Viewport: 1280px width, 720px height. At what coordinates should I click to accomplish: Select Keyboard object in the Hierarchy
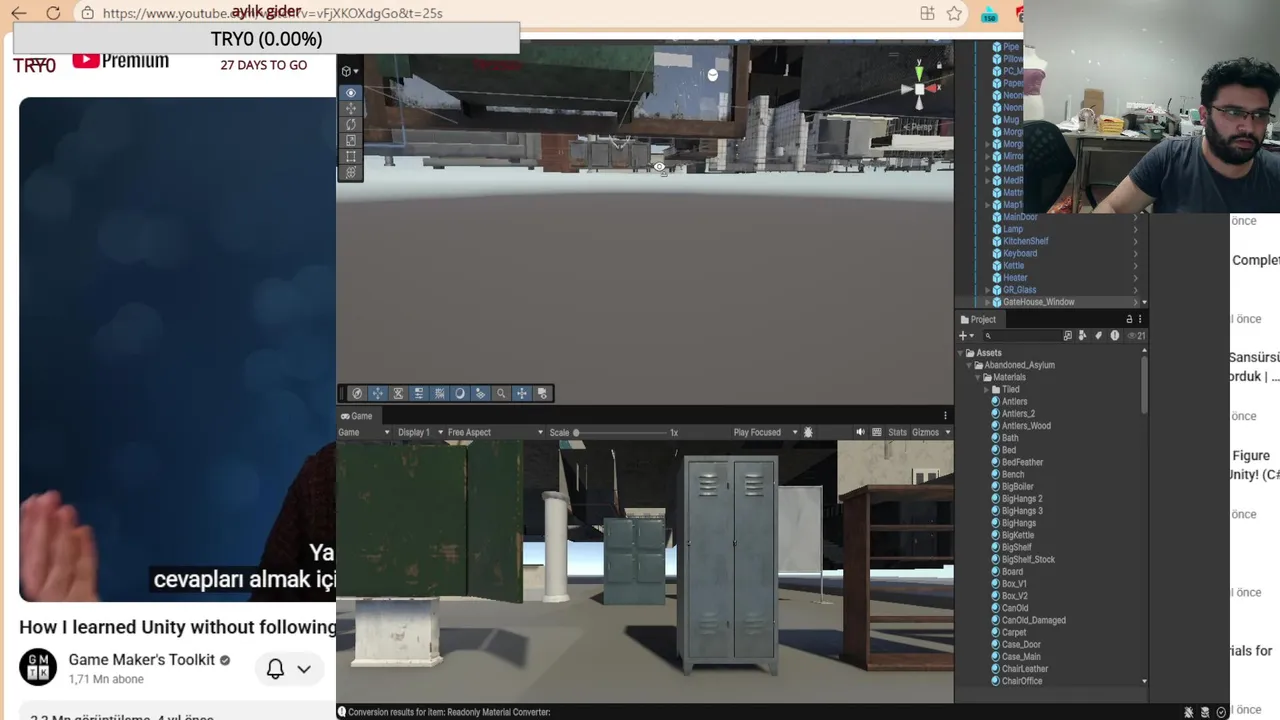(1020, 254)
